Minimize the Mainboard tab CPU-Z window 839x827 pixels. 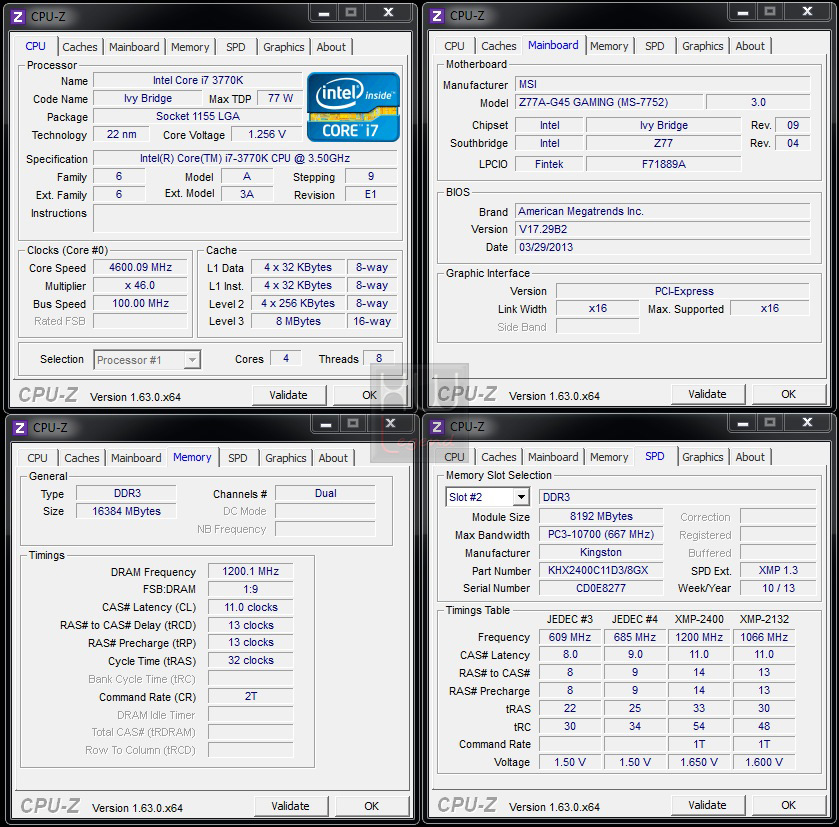(743, 13)
